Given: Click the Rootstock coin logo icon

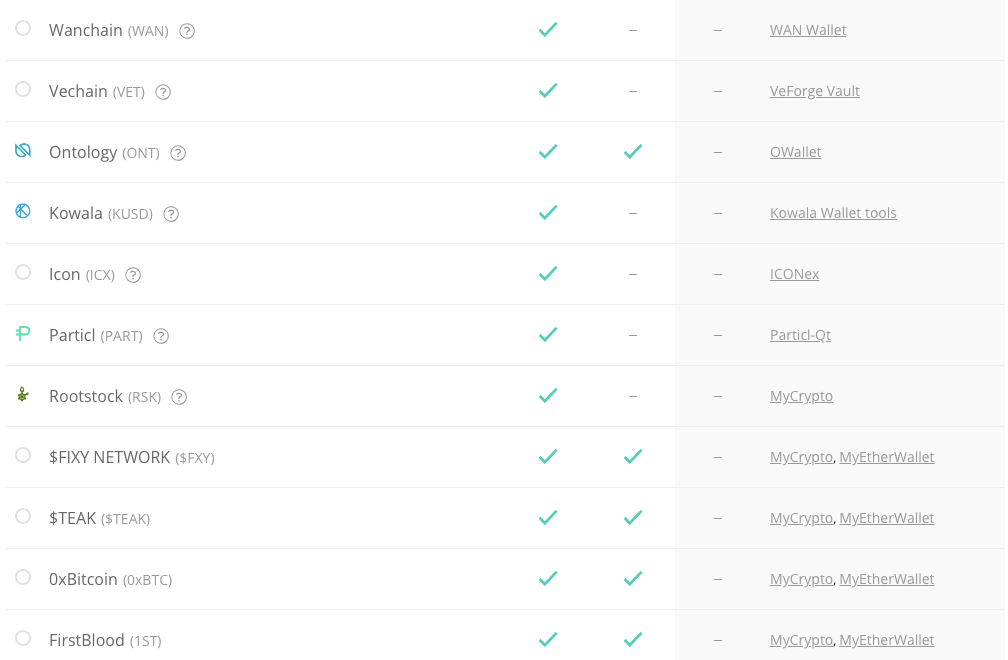Looking at the screenshot, I should tap(23, 395).
